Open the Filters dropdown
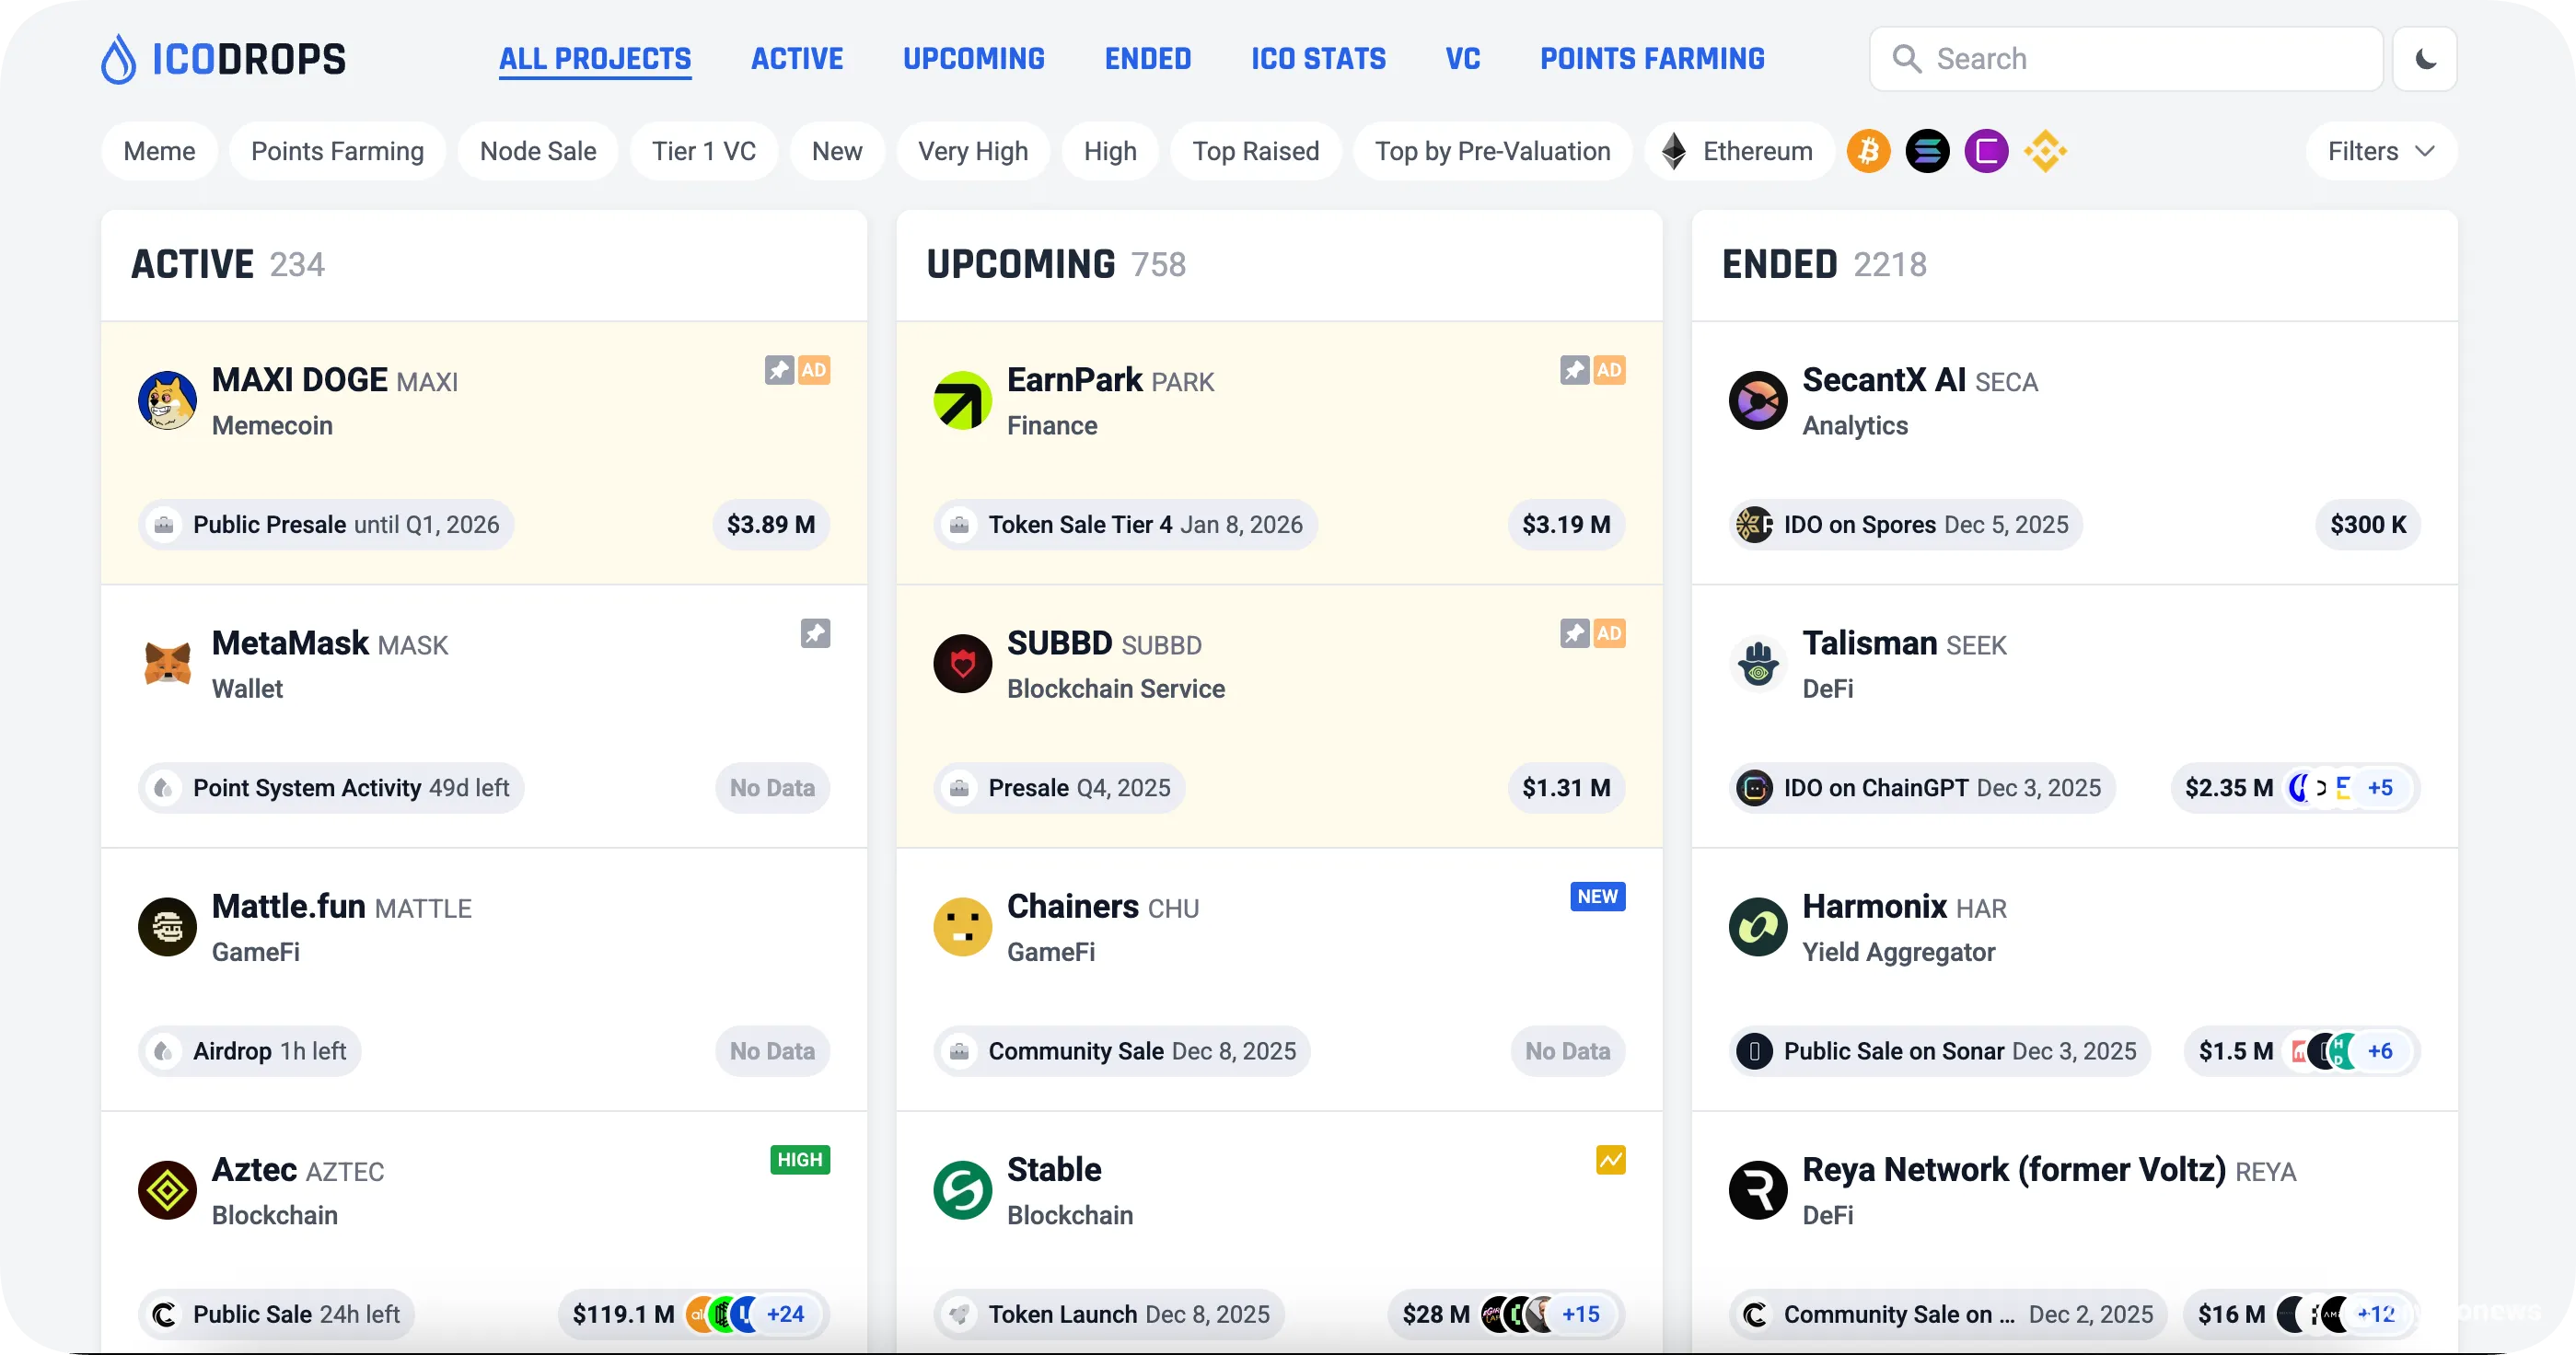Viewport: 2576px width, 1355px height. click(x=2380, y=150)
